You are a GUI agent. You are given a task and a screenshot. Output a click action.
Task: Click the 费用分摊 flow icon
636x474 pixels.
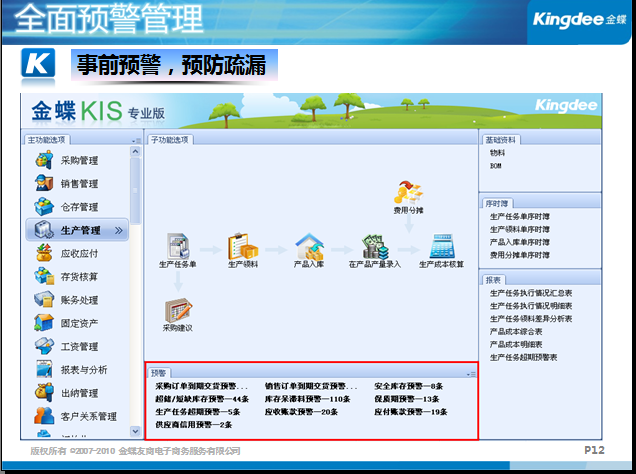408,193
